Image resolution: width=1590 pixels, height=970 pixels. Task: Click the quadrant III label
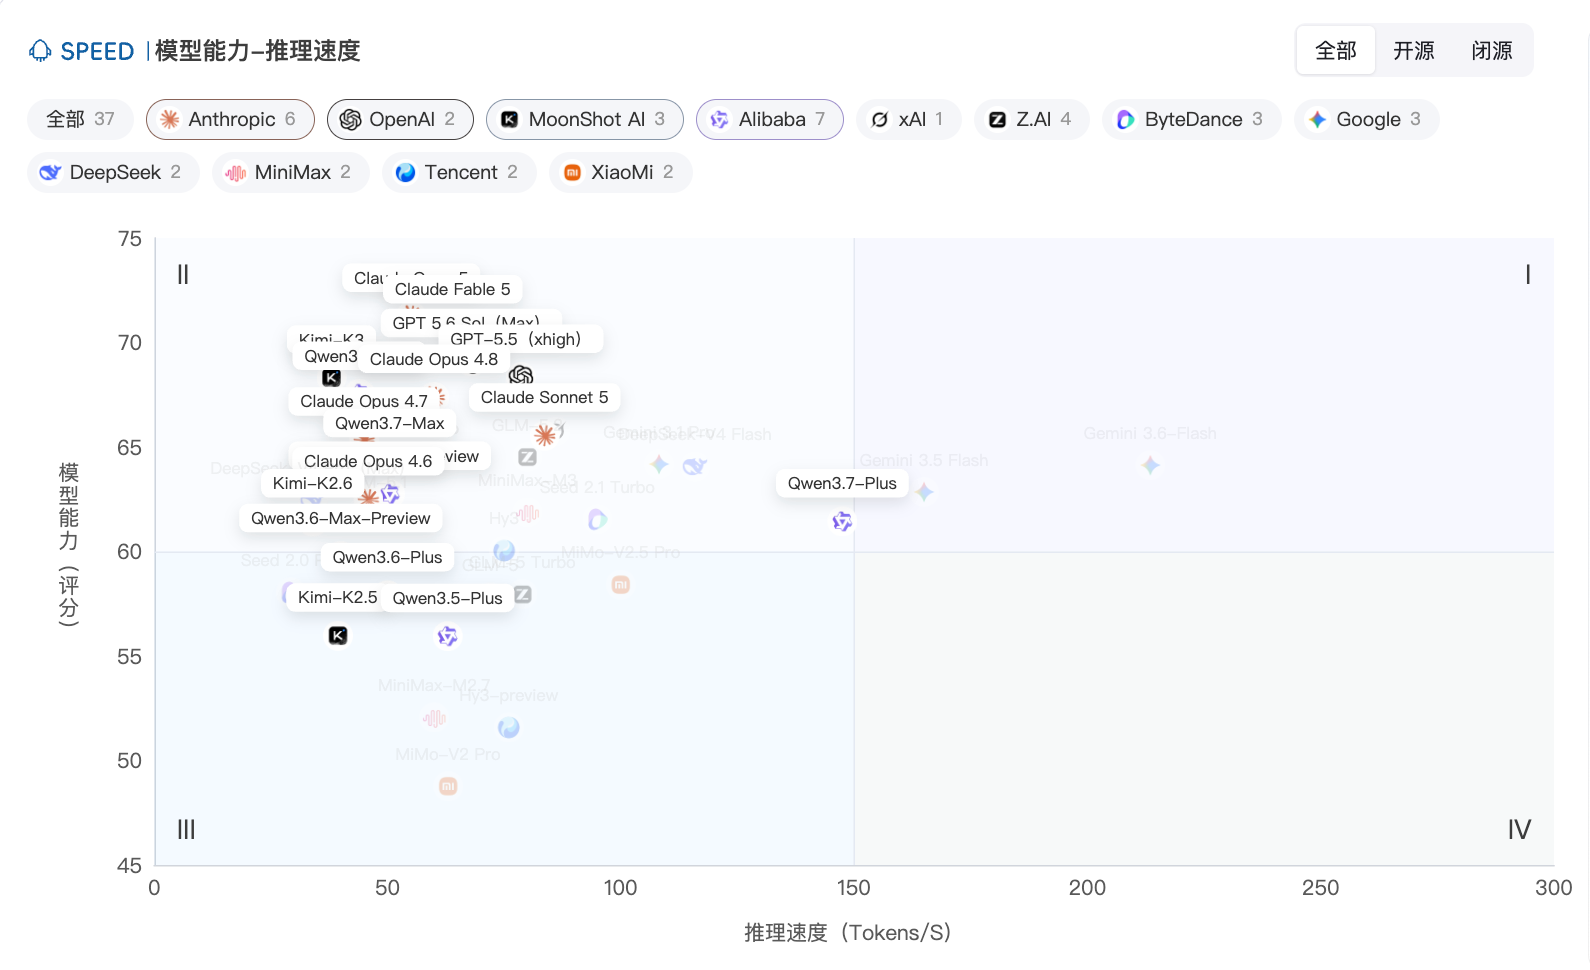pyautogui.click(x=186, y=829)
